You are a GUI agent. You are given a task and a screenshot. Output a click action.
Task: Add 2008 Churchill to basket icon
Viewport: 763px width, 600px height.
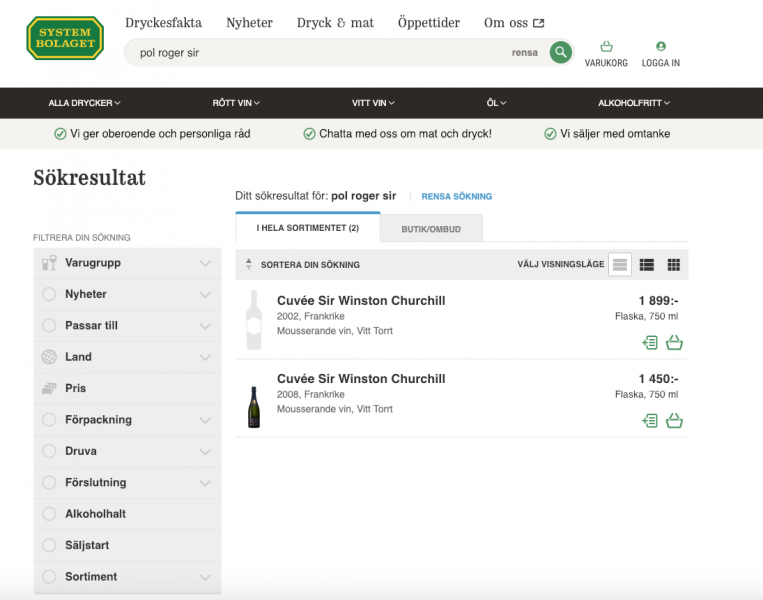click(674, 420)
